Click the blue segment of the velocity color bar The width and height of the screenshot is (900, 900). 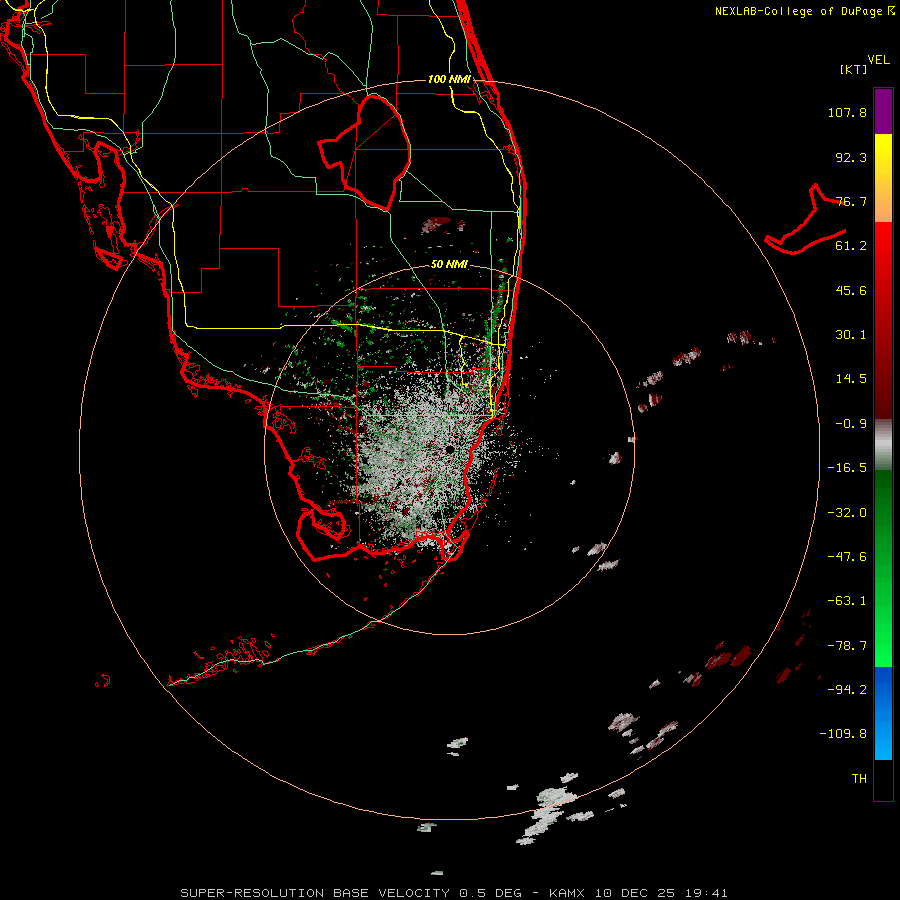[x=883, y=713]
